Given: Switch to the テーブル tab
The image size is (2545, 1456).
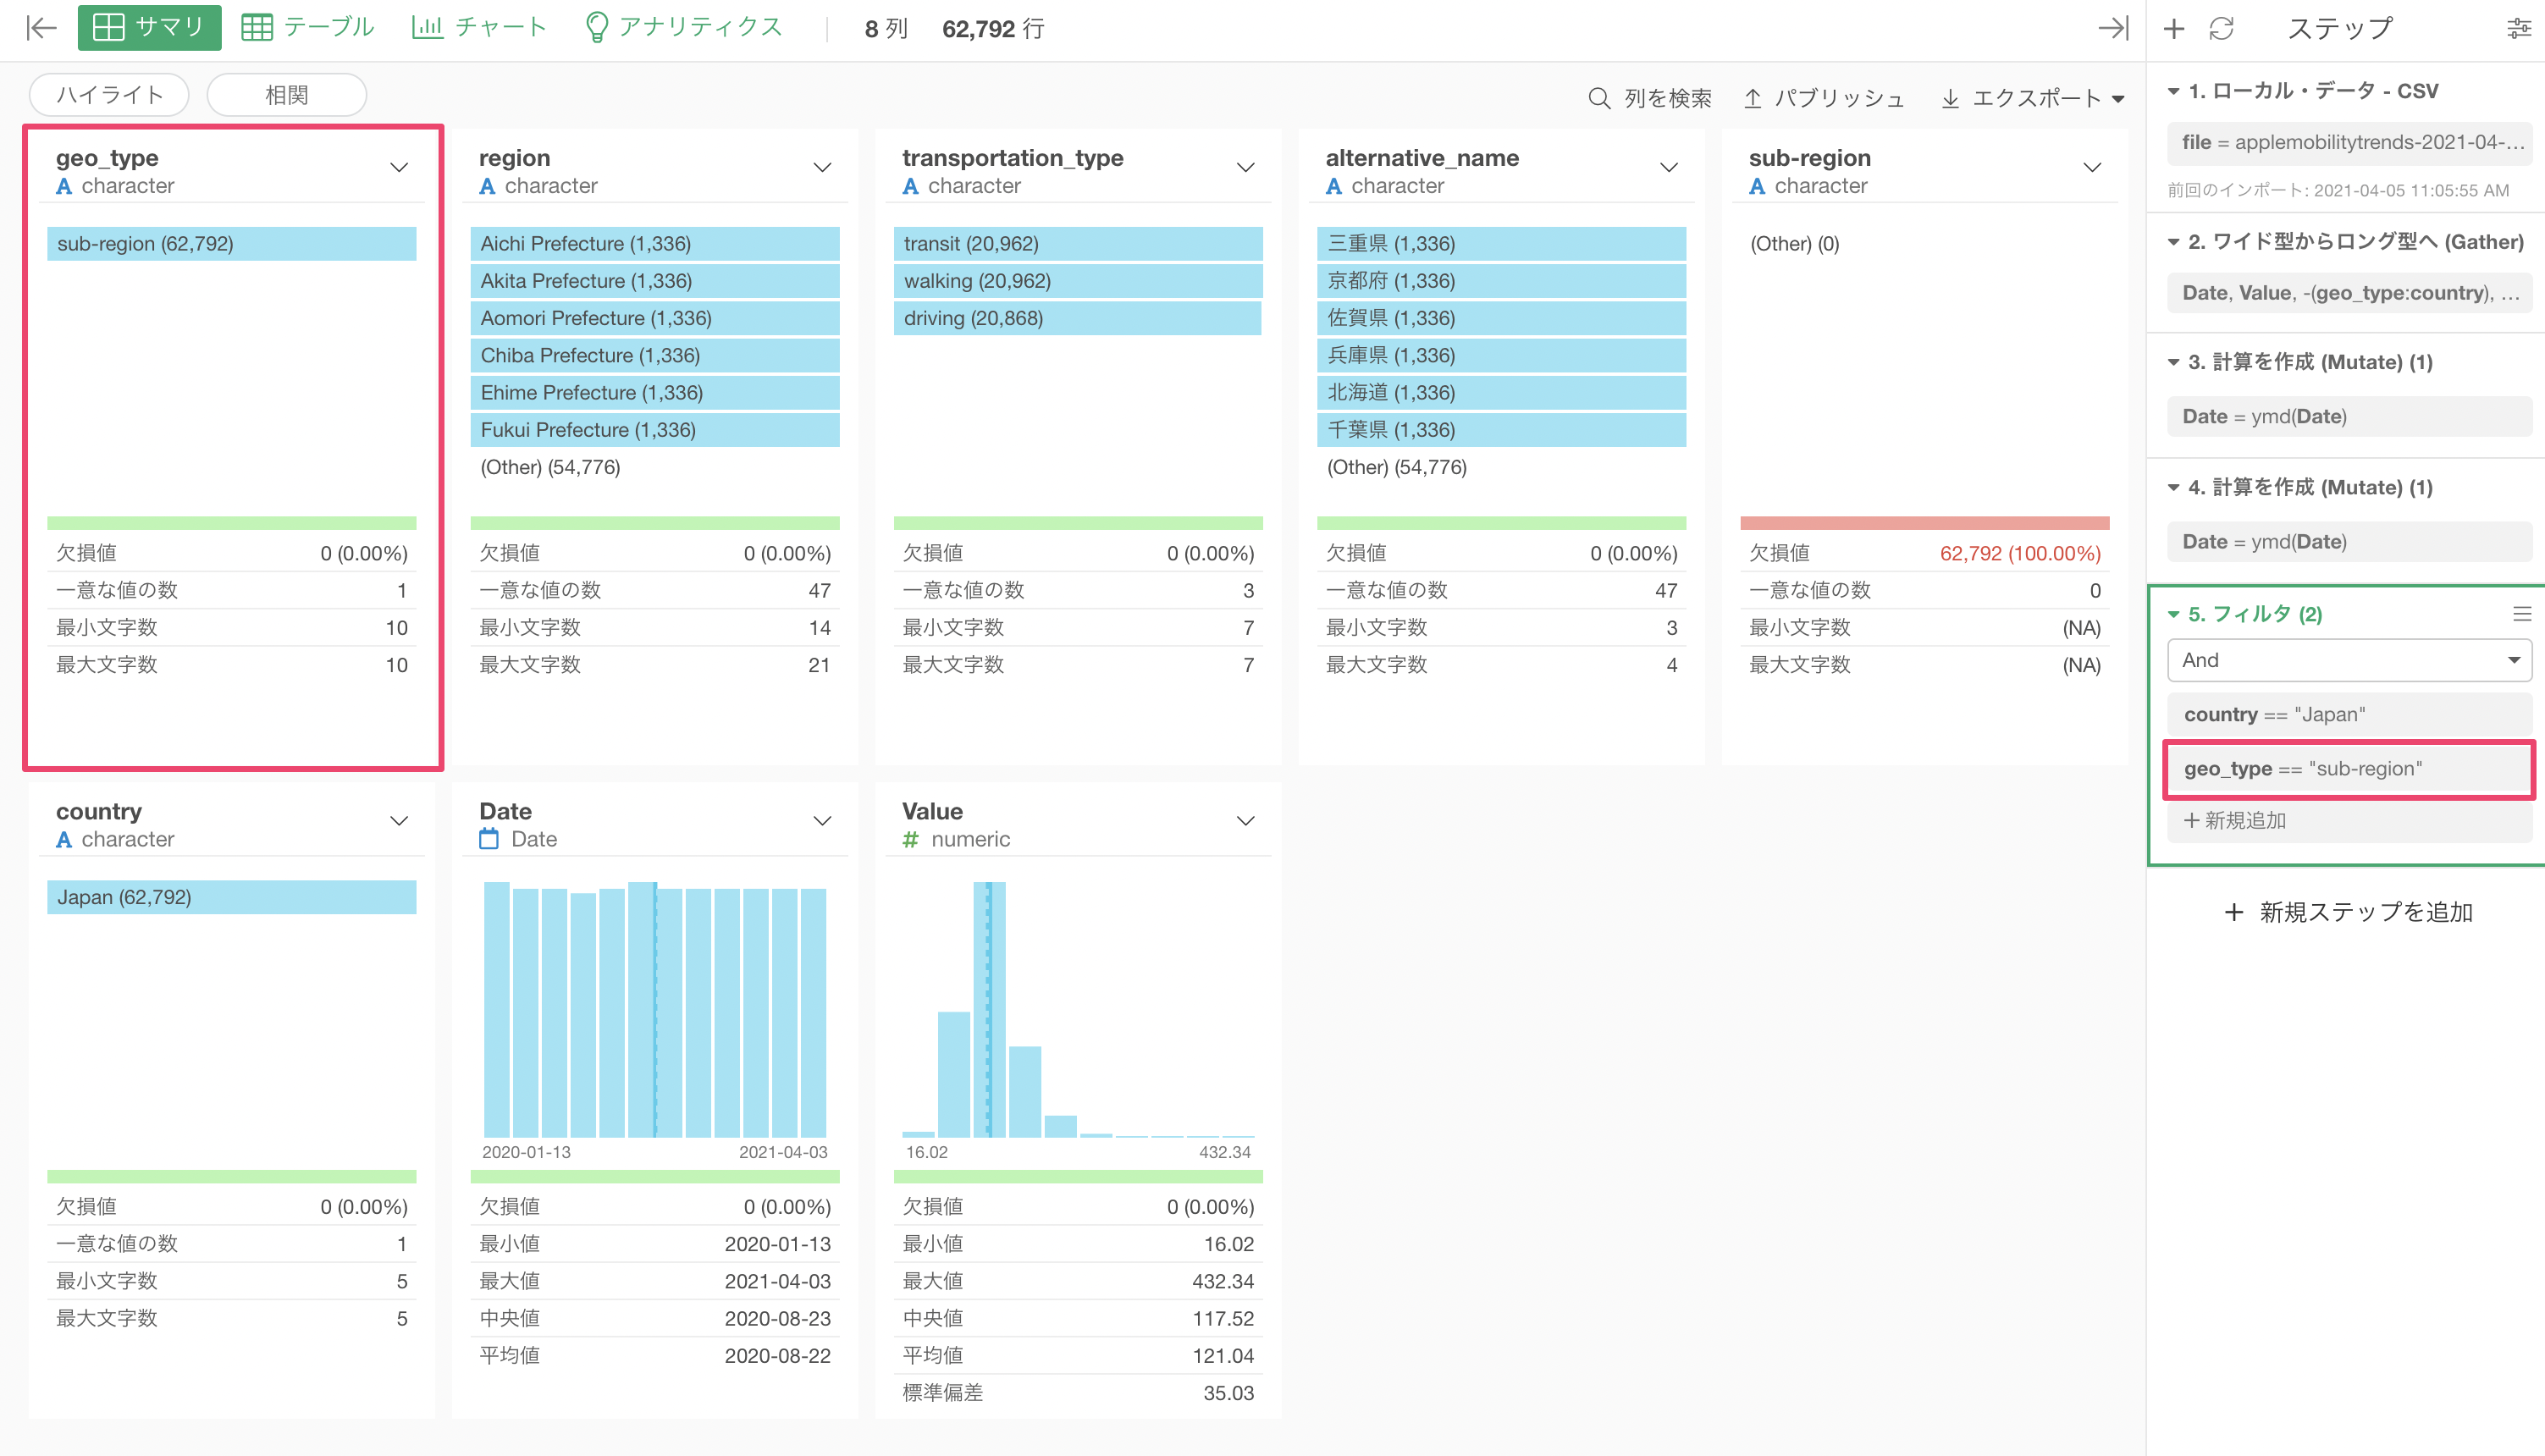Looking at the screenshot, I should point(308,27).
